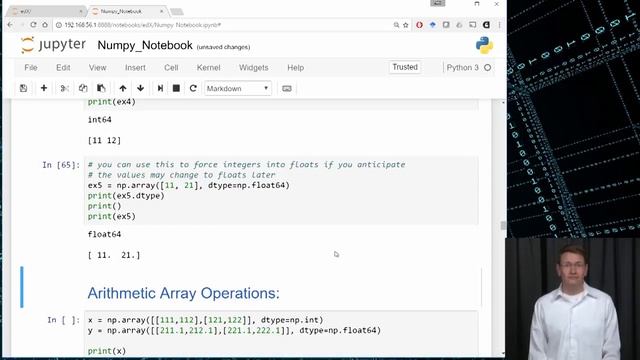Click the float64 output text

[x=104, y=234]
